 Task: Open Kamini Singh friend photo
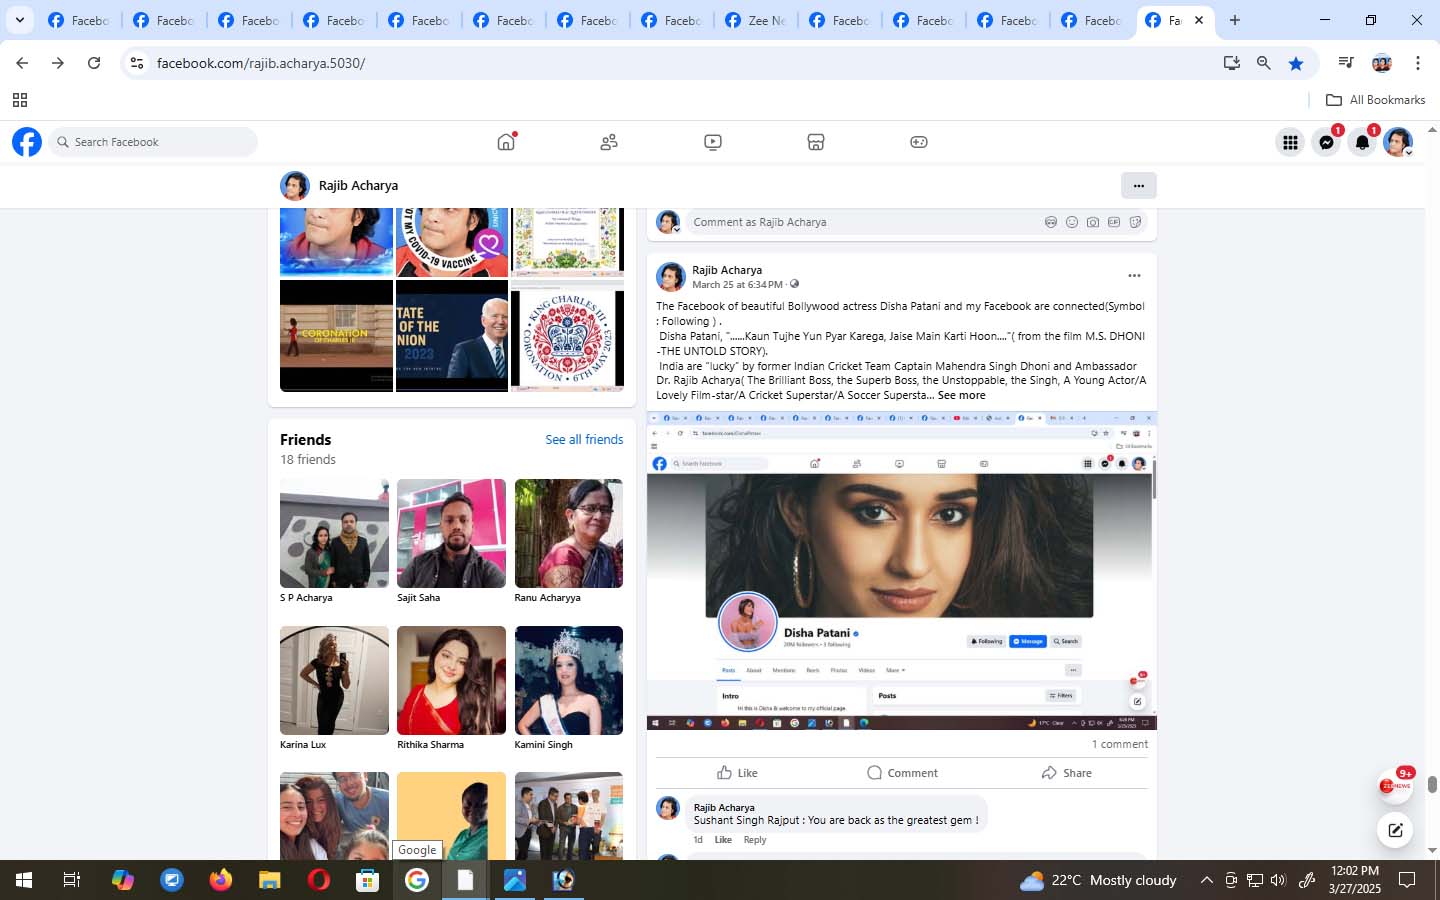coord(569,680)
